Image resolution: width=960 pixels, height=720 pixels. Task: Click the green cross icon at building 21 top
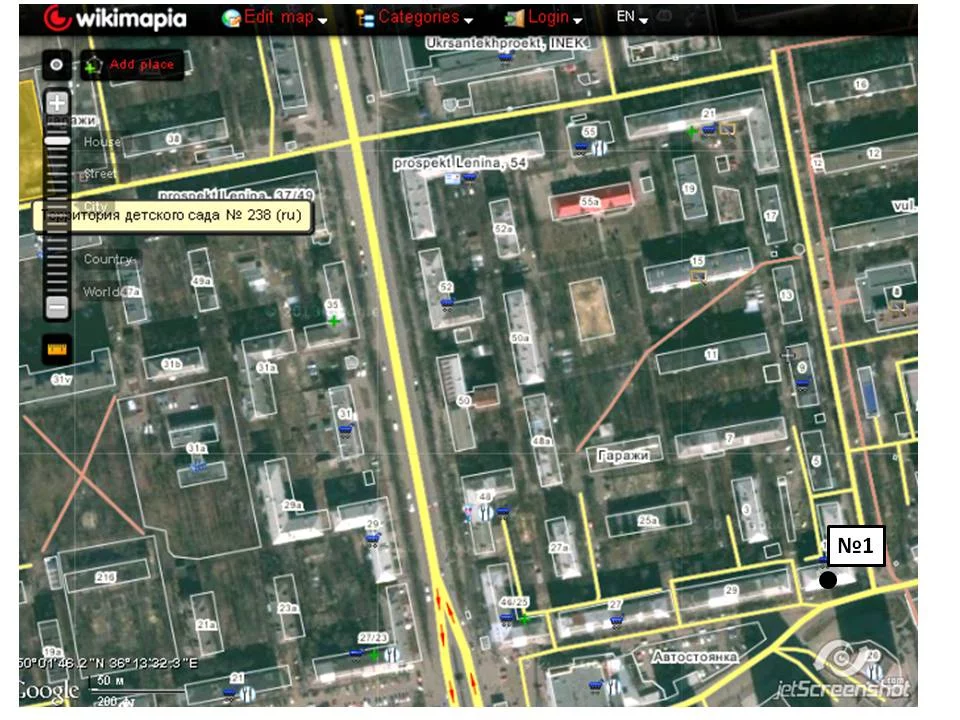tap(692, 131)
